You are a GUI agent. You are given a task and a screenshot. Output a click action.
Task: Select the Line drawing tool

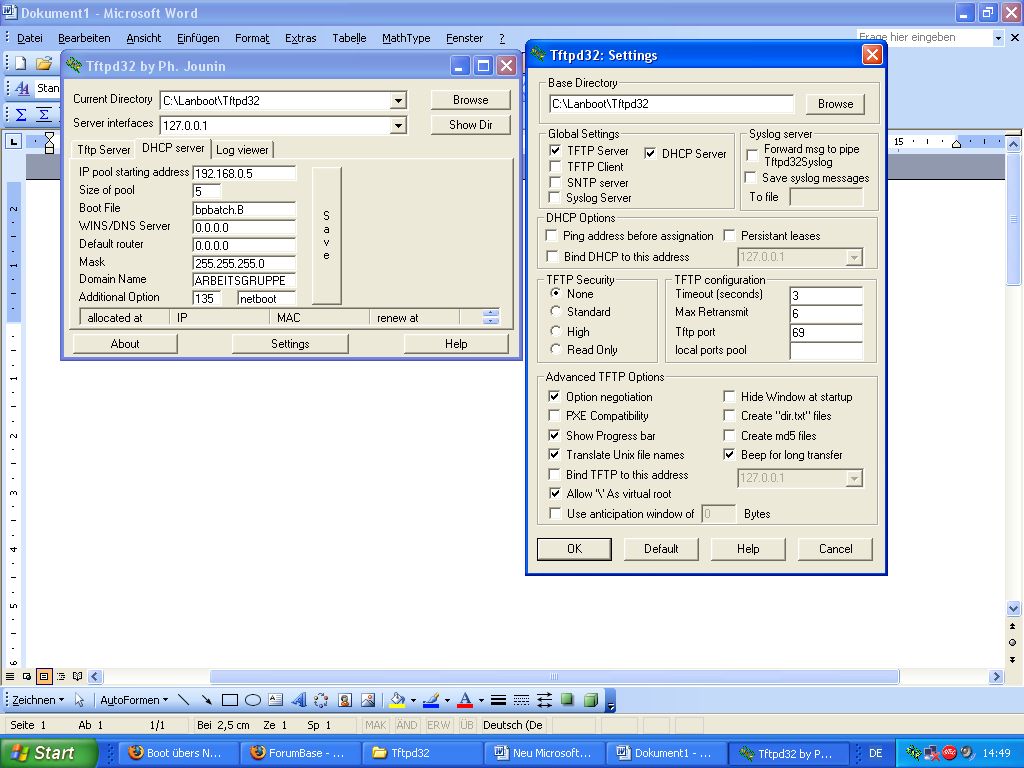(184, 700)
